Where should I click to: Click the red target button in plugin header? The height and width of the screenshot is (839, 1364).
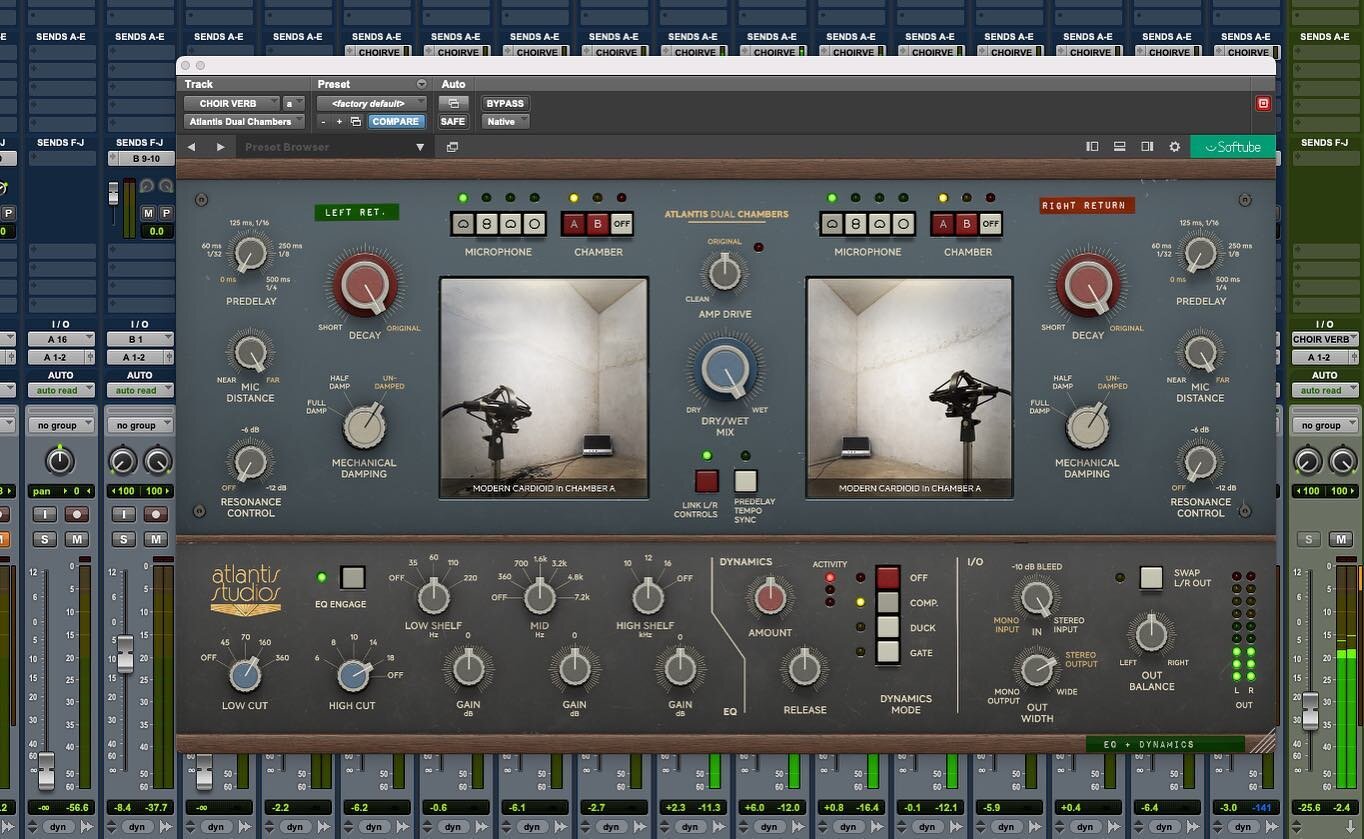(x=1263, y=103)
